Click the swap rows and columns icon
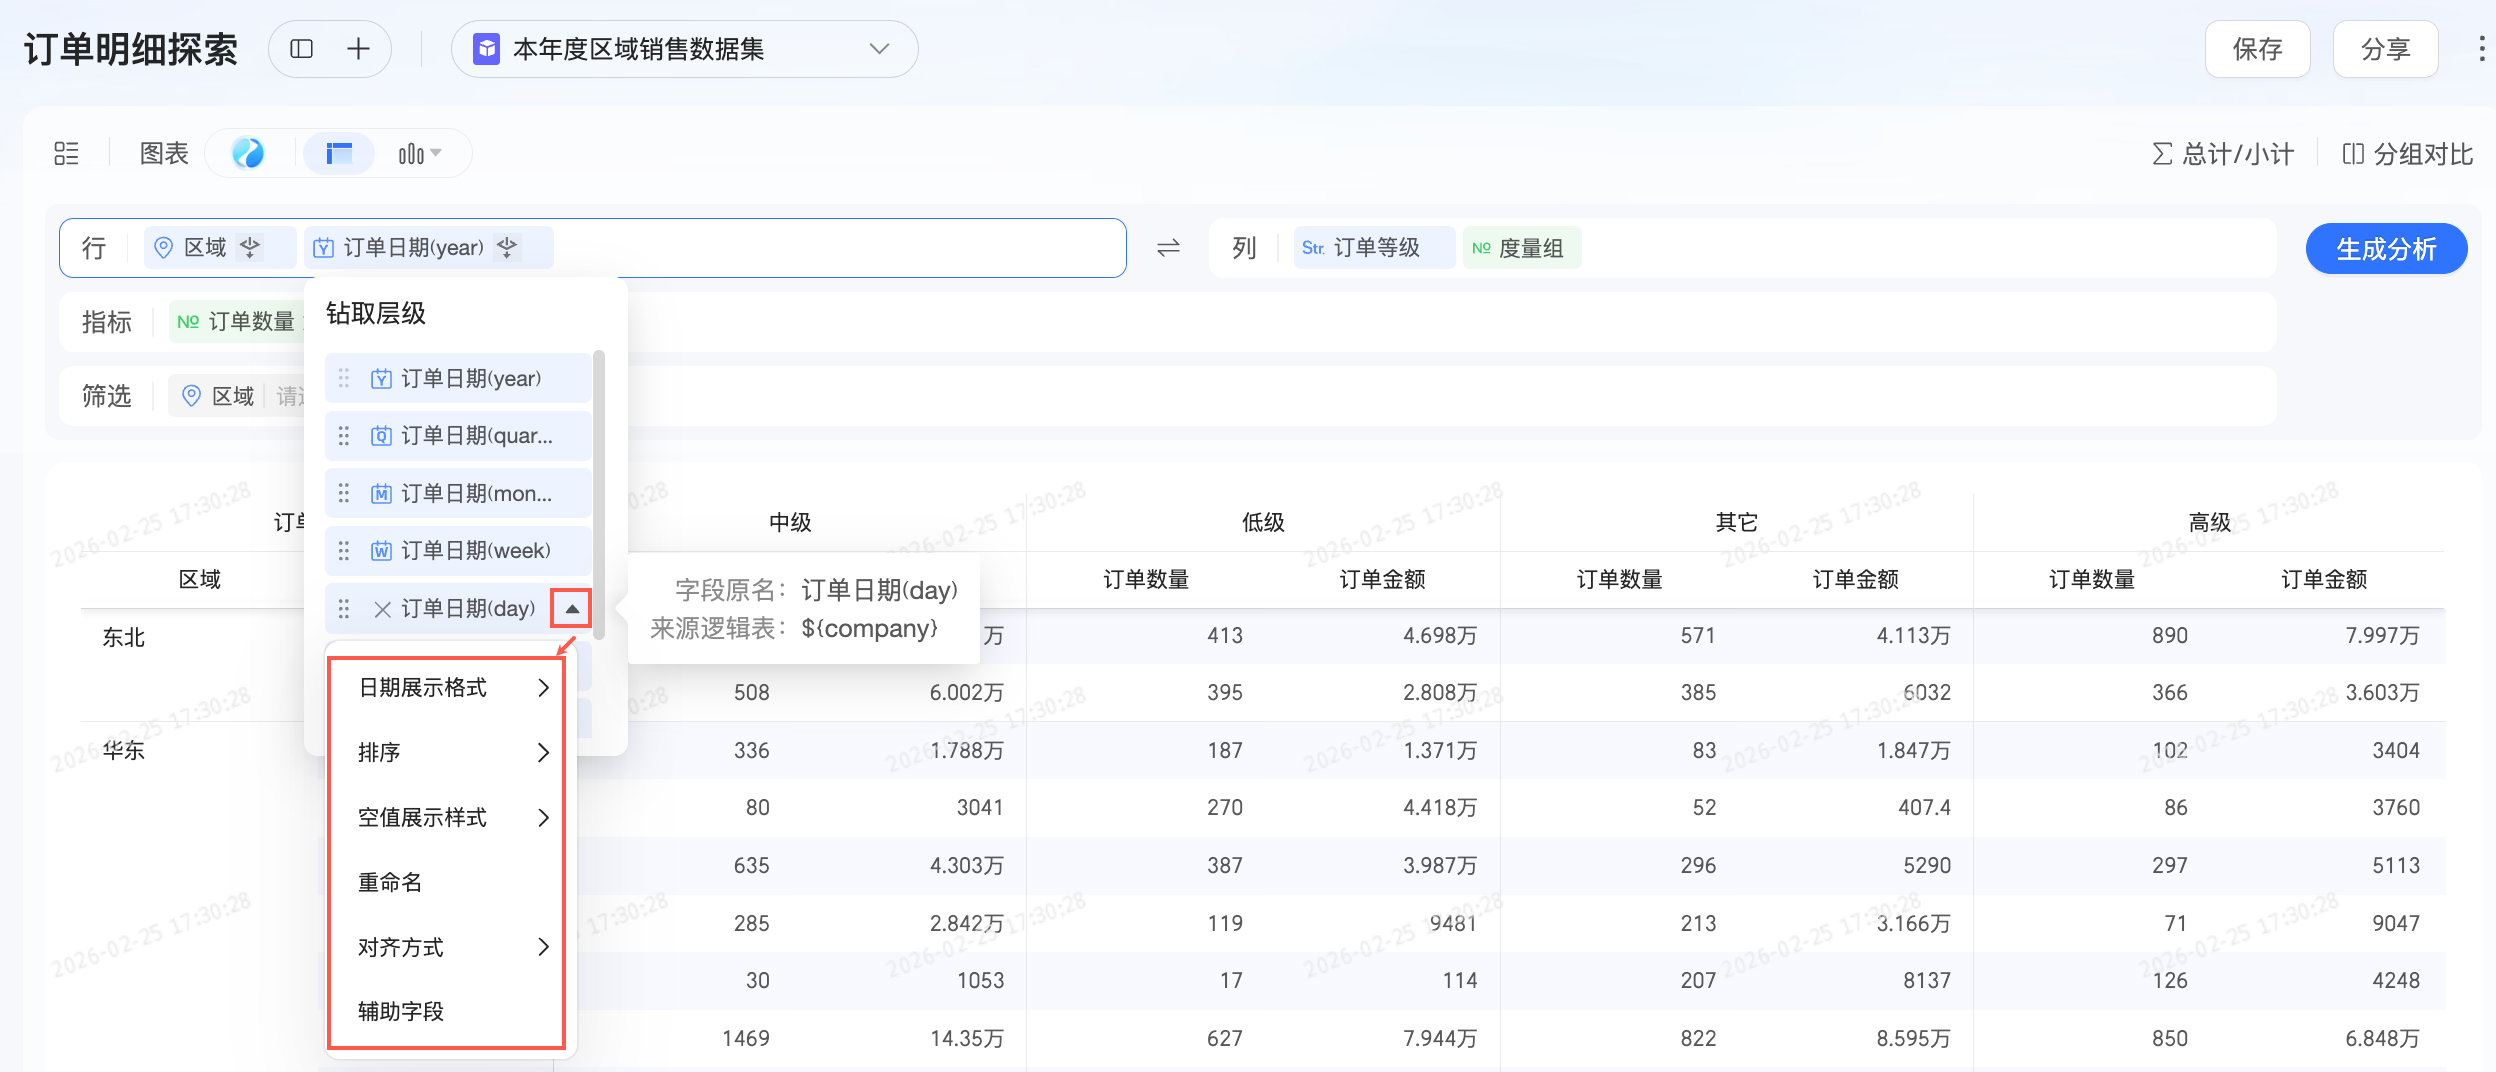The width and height of the screenshot is (2496, 1072). pyautogui.click(x=1168, y=248)
